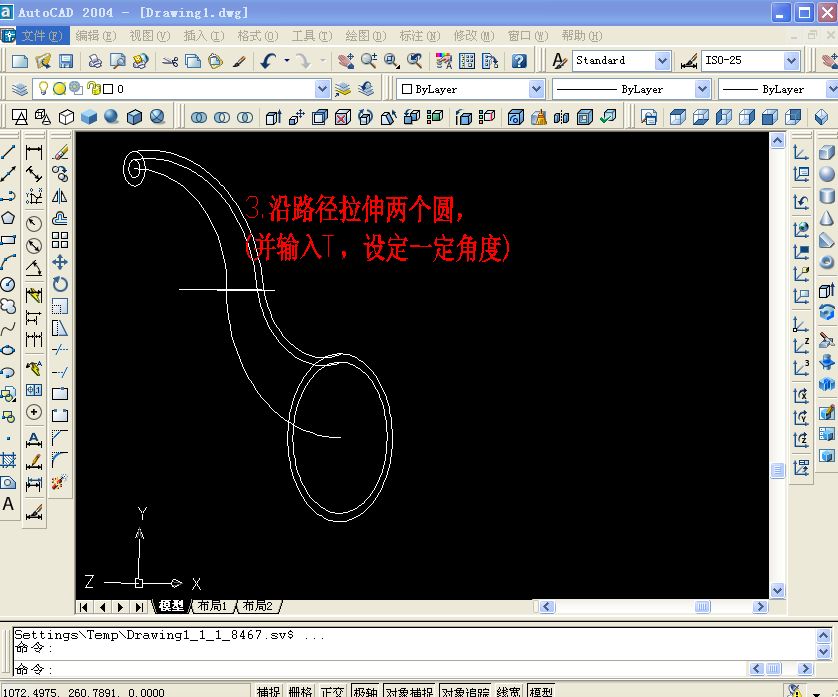Expand the ByLayer linetype dropdown

point(703,89)
